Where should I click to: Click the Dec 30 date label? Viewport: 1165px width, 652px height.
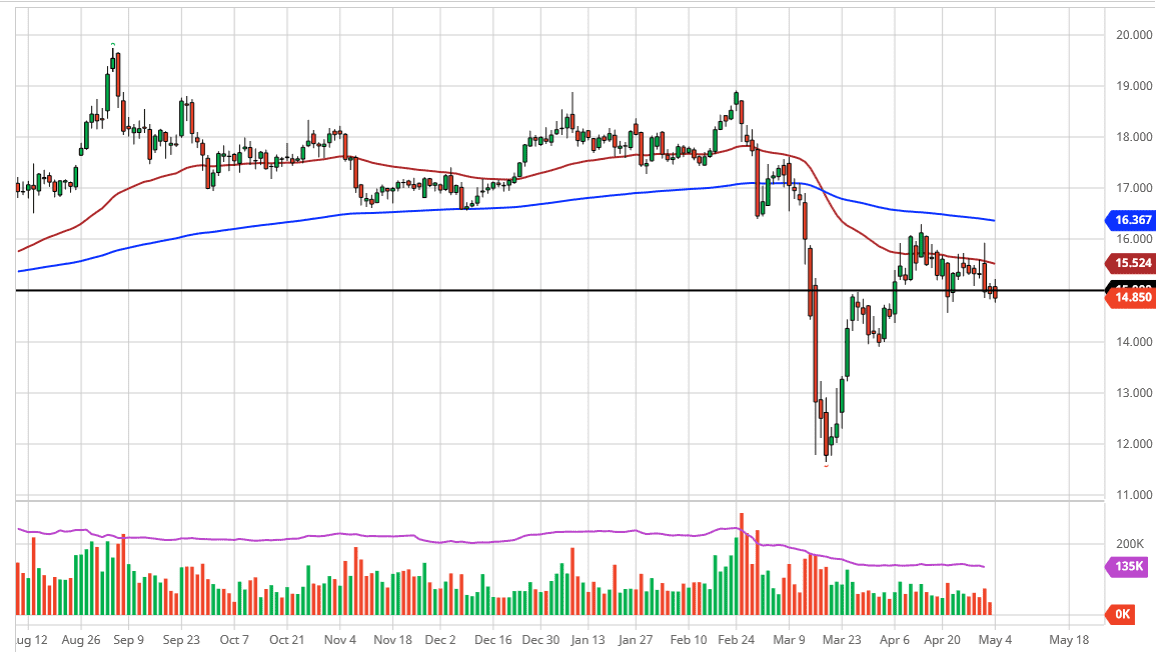541,638
